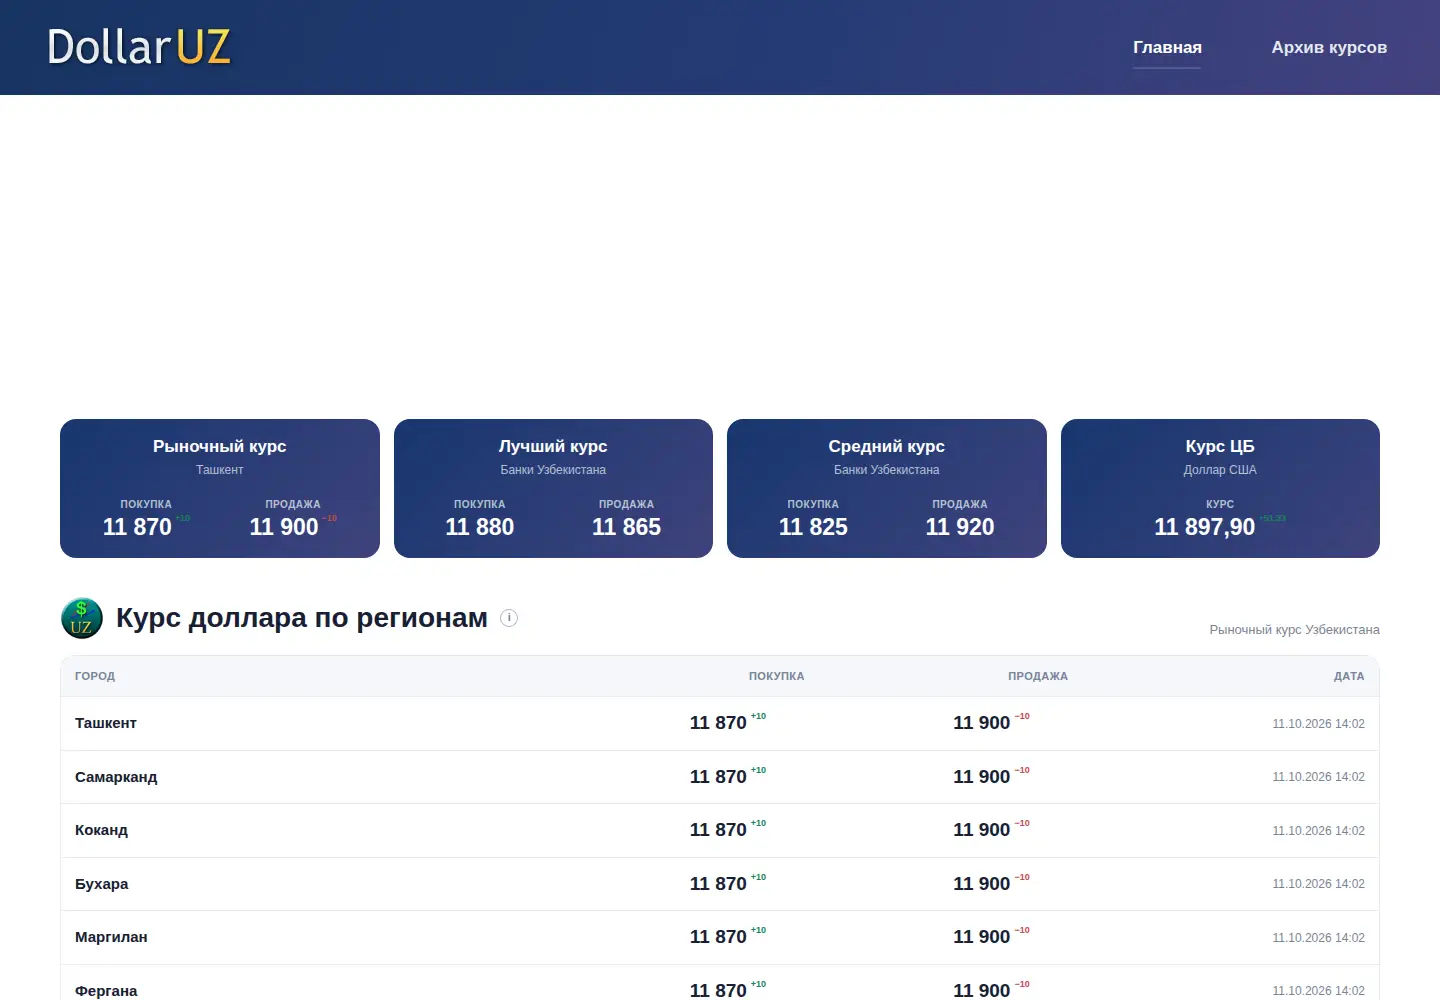Image resolution: width=1440 pixels, height=1000 pixels.
Task: Click the central bank rate 11 897,90
Action: click(x=1204, y=527)
